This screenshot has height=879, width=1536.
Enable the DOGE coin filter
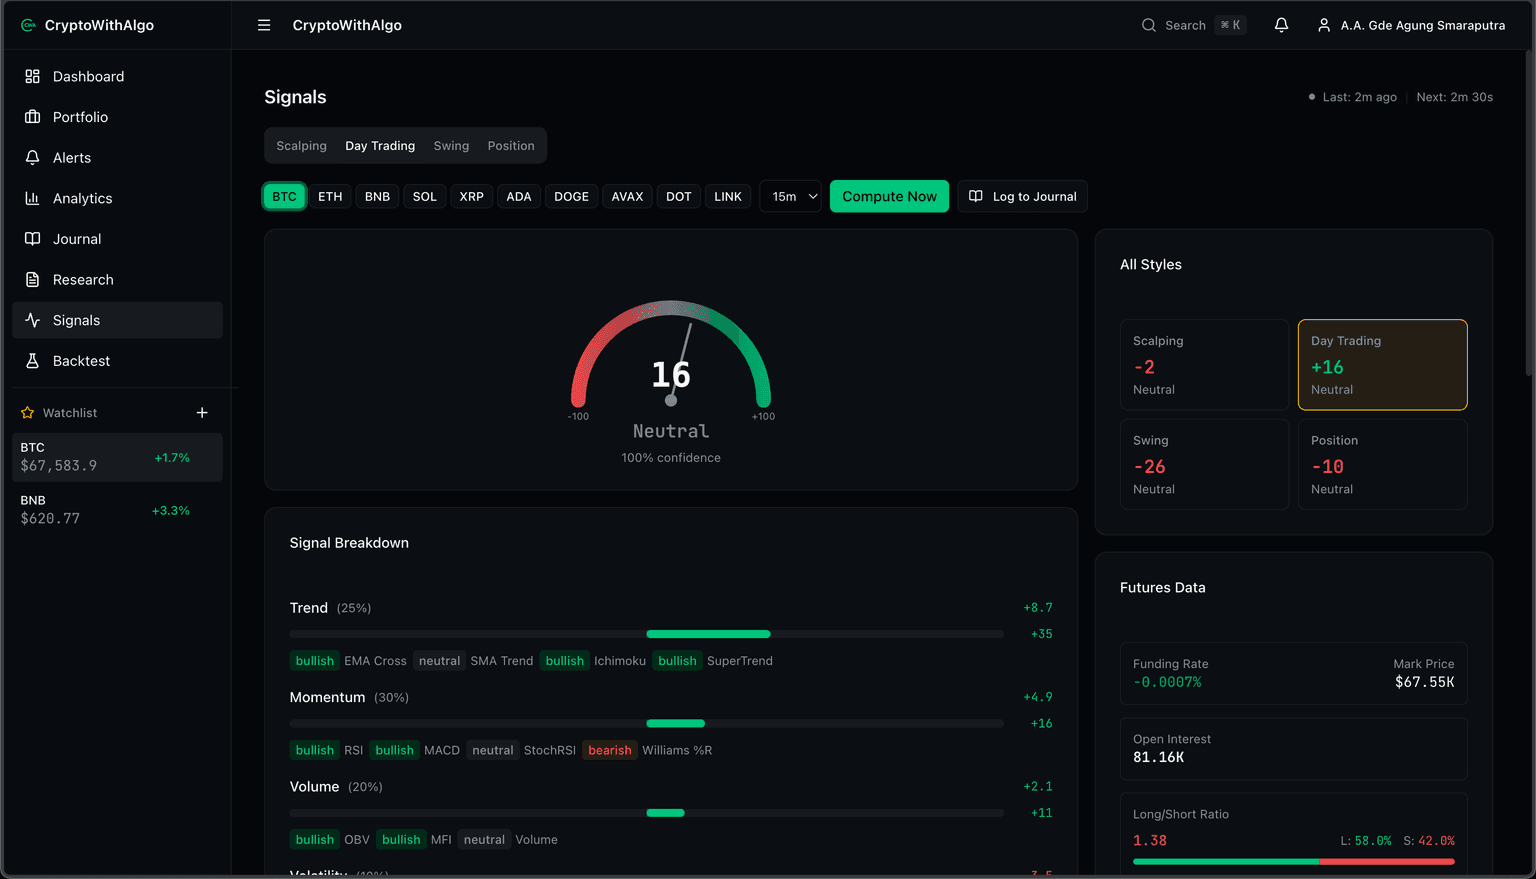(571, 196)
